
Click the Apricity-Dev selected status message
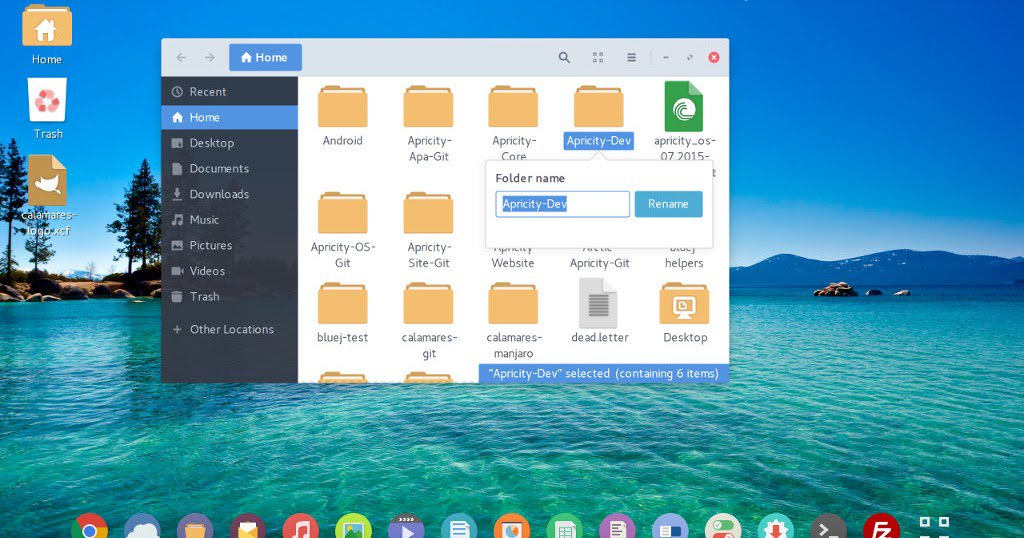(603, 373)
